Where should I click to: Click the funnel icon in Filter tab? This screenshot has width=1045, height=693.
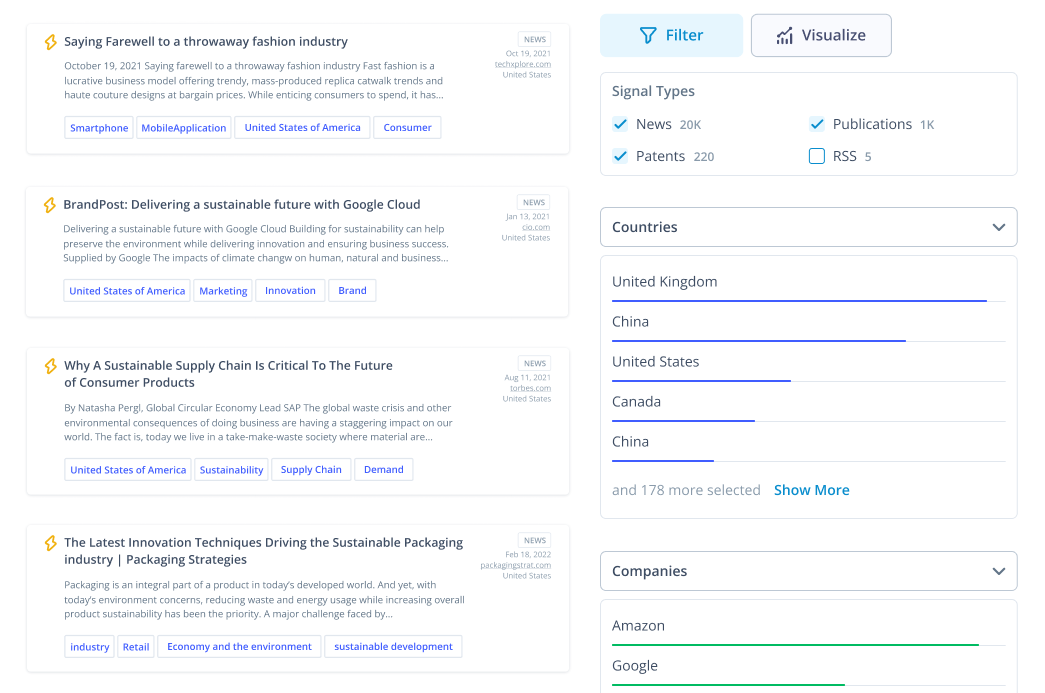pos(648,35)
